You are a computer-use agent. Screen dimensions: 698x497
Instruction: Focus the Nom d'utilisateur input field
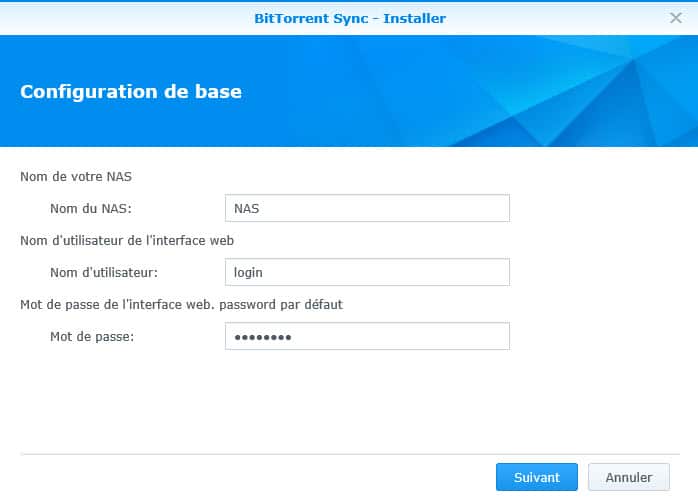(367, 272)
